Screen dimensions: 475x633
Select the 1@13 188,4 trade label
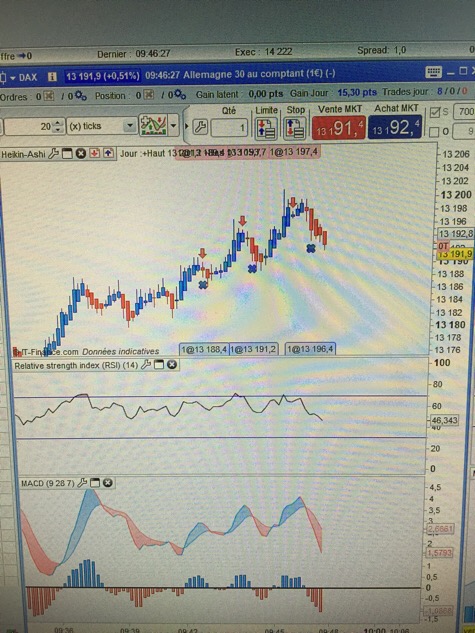[x=204, y=349]
